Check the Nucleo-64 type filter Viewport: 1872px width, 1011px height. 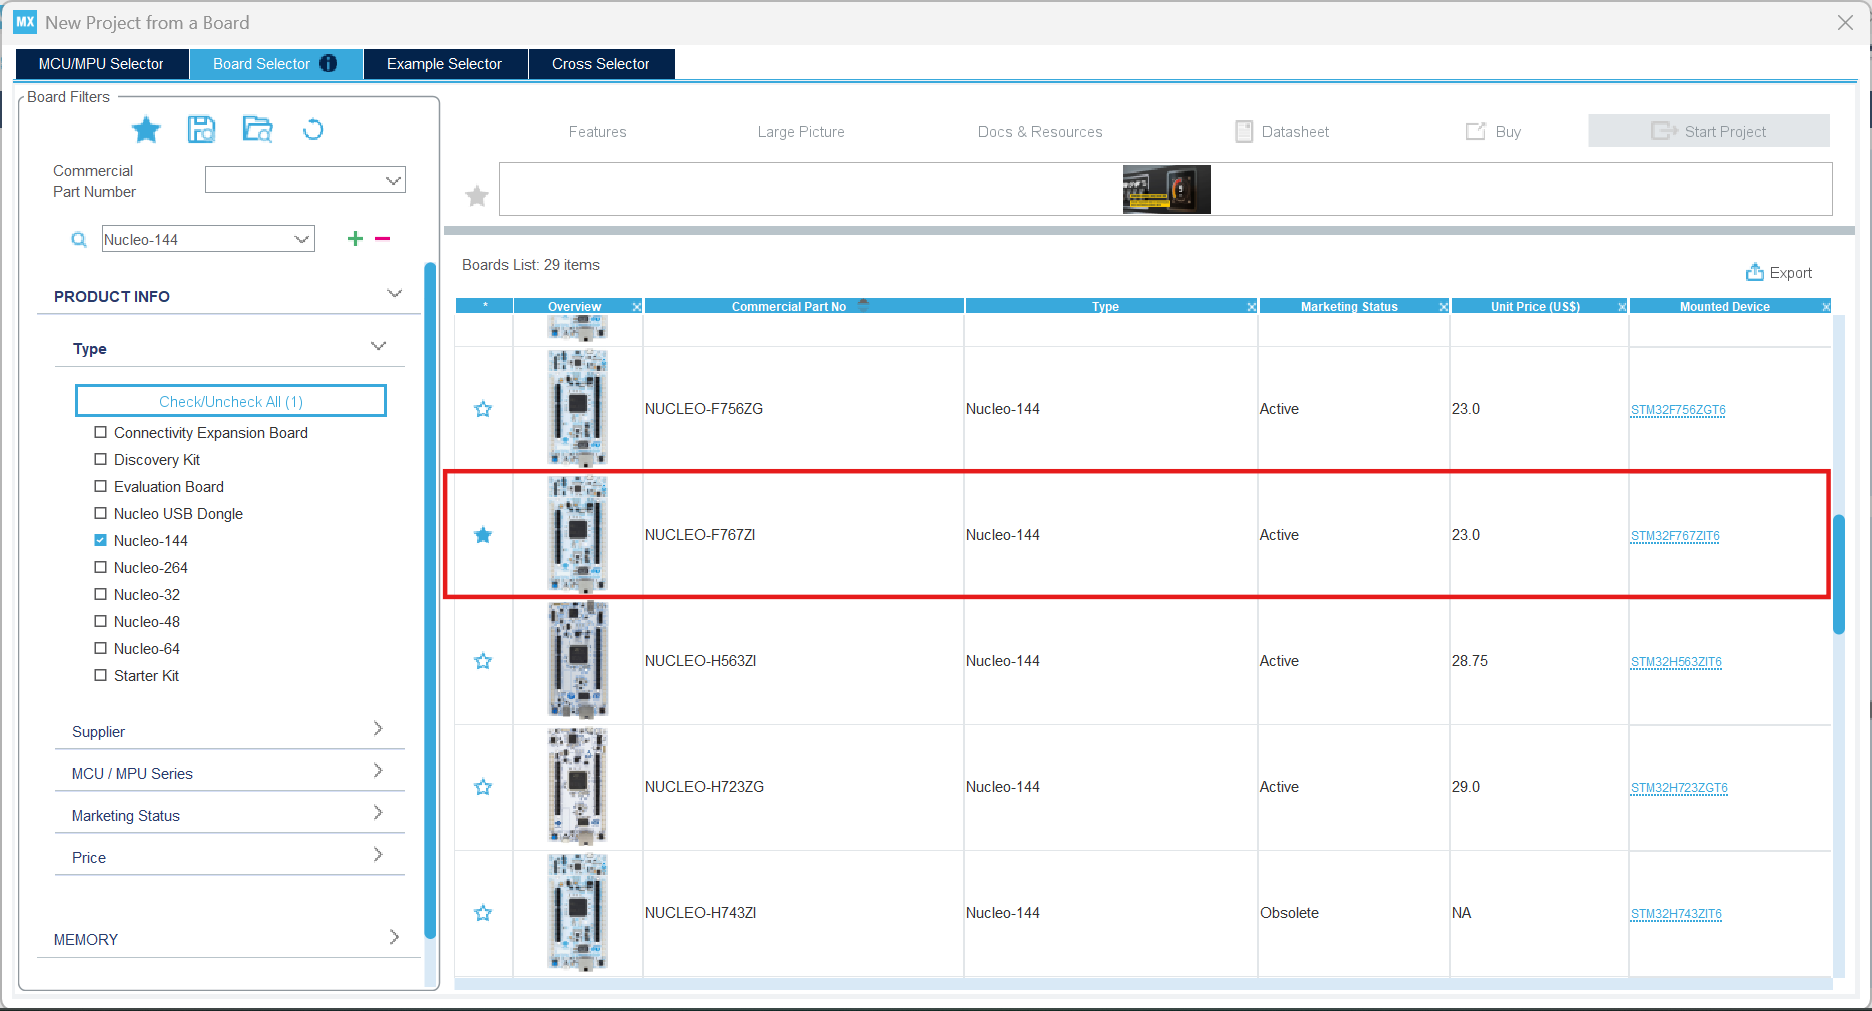click(x=100, y=648)
